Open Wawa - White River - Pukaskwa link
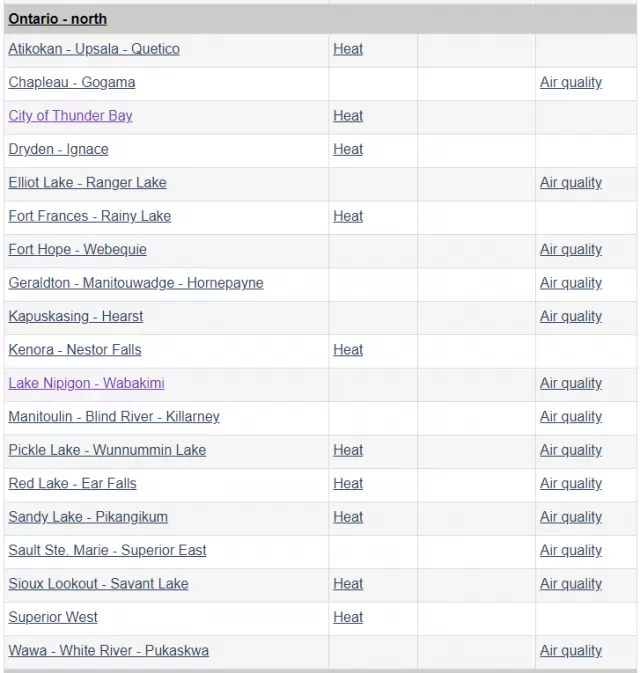 (x=109, y=651)
